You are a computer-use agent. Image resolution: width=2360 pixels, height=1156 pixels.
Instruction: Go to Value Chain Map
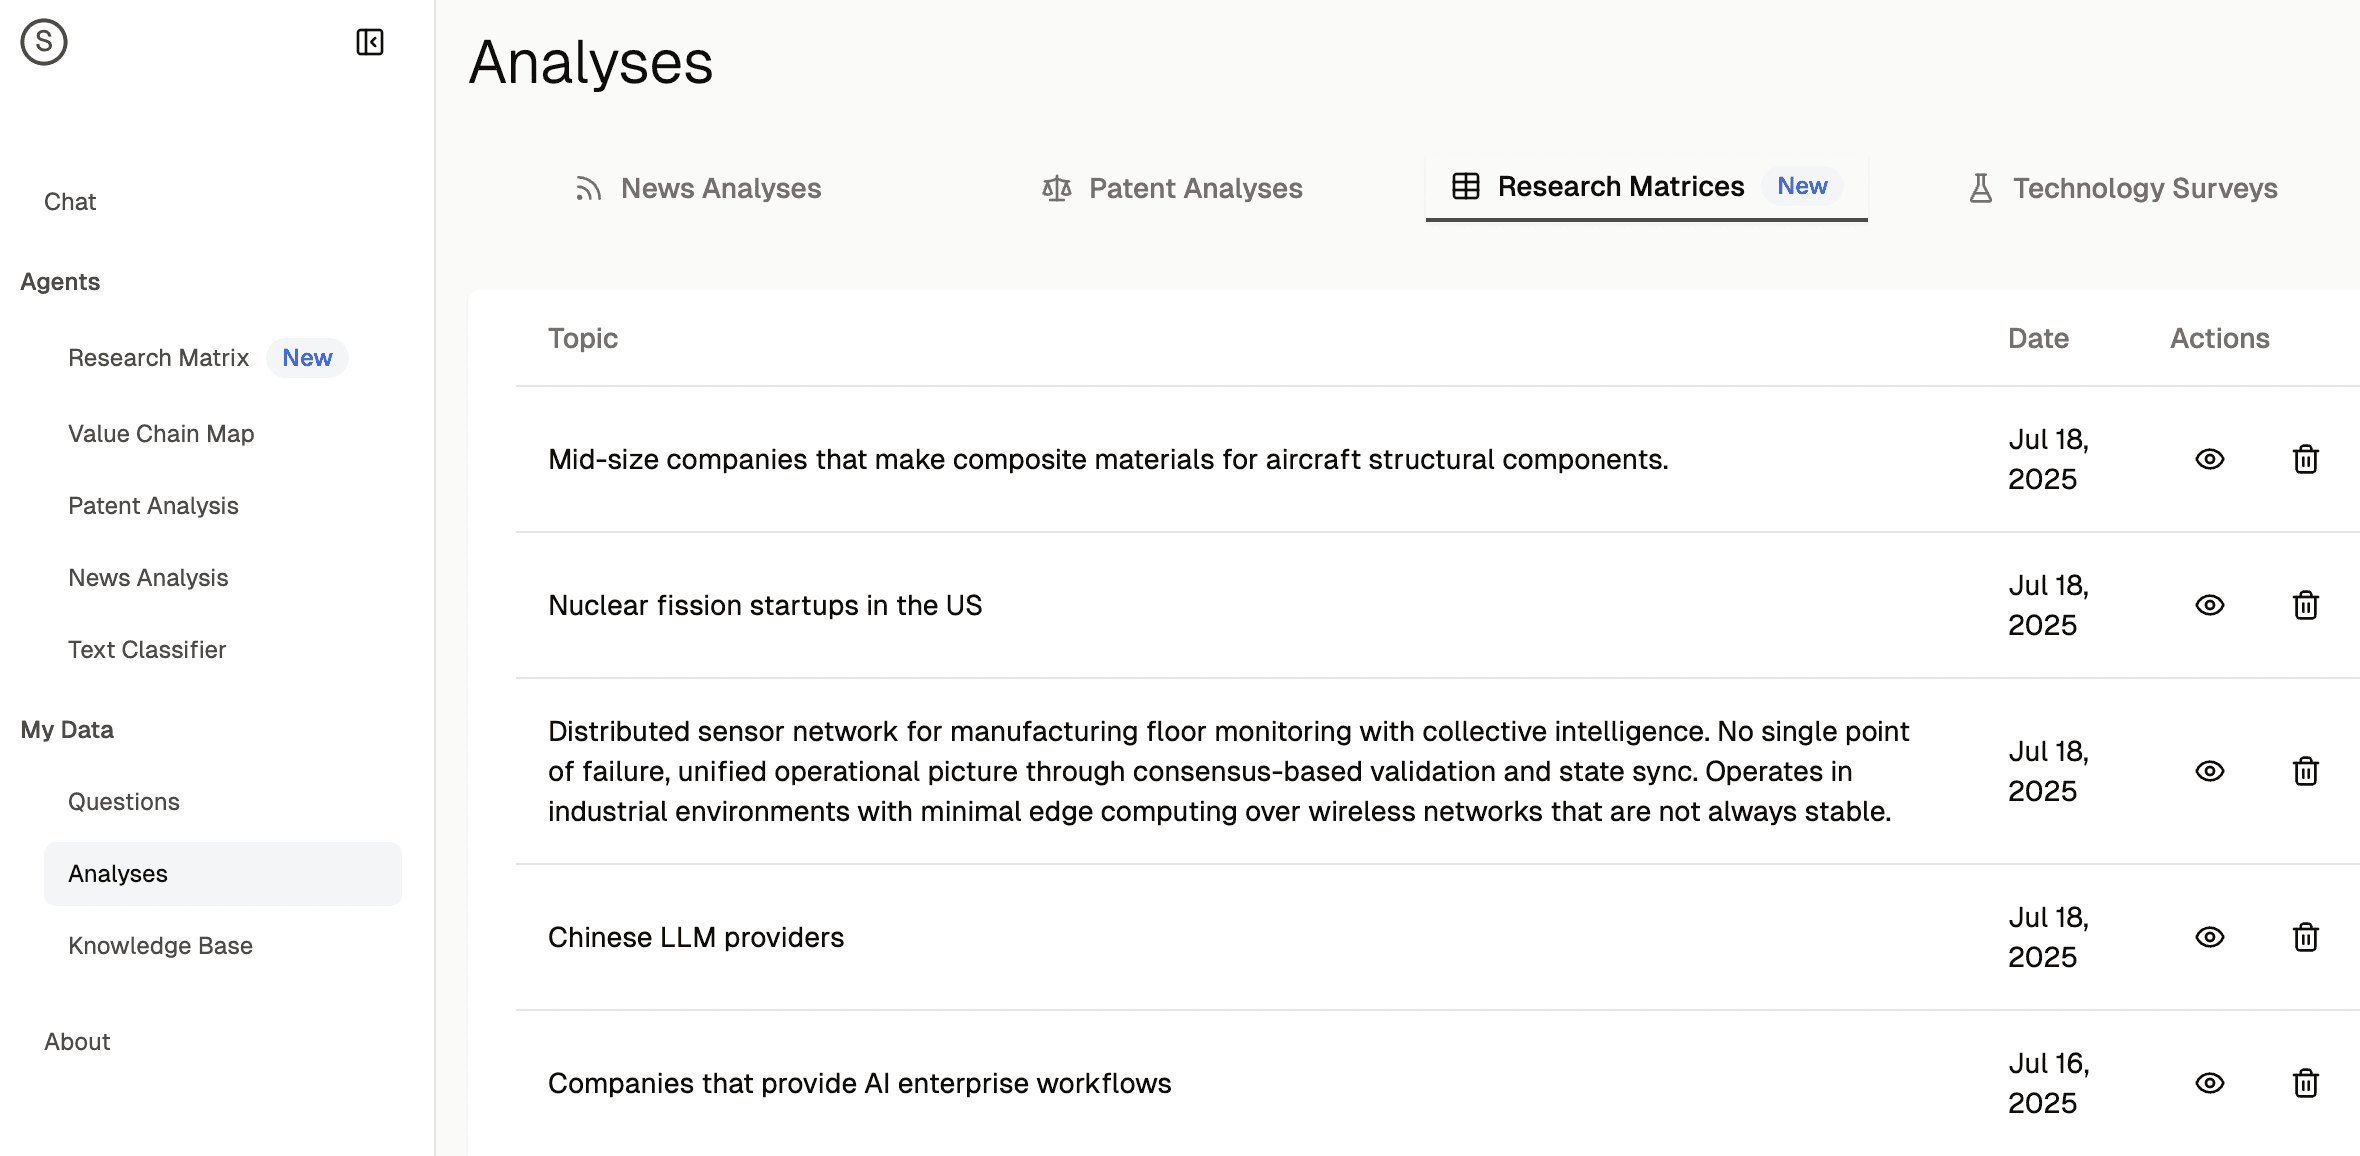[x=161, y=434]
